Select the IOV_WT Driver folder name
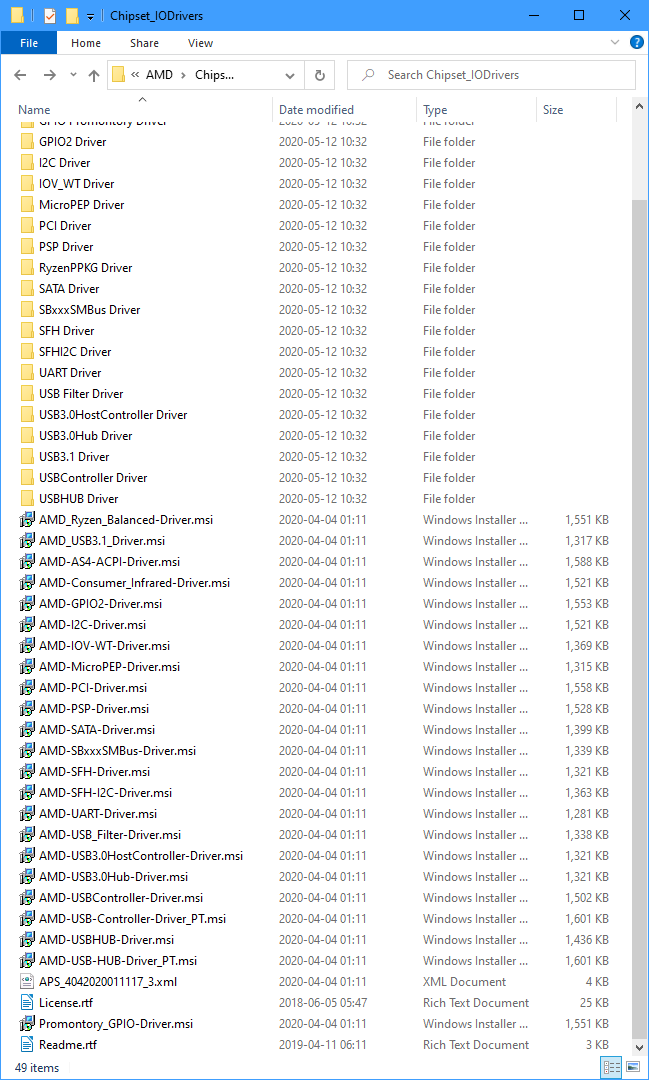Image resolution: width=649 pixels, height=1080 pixels. (76, 184)
